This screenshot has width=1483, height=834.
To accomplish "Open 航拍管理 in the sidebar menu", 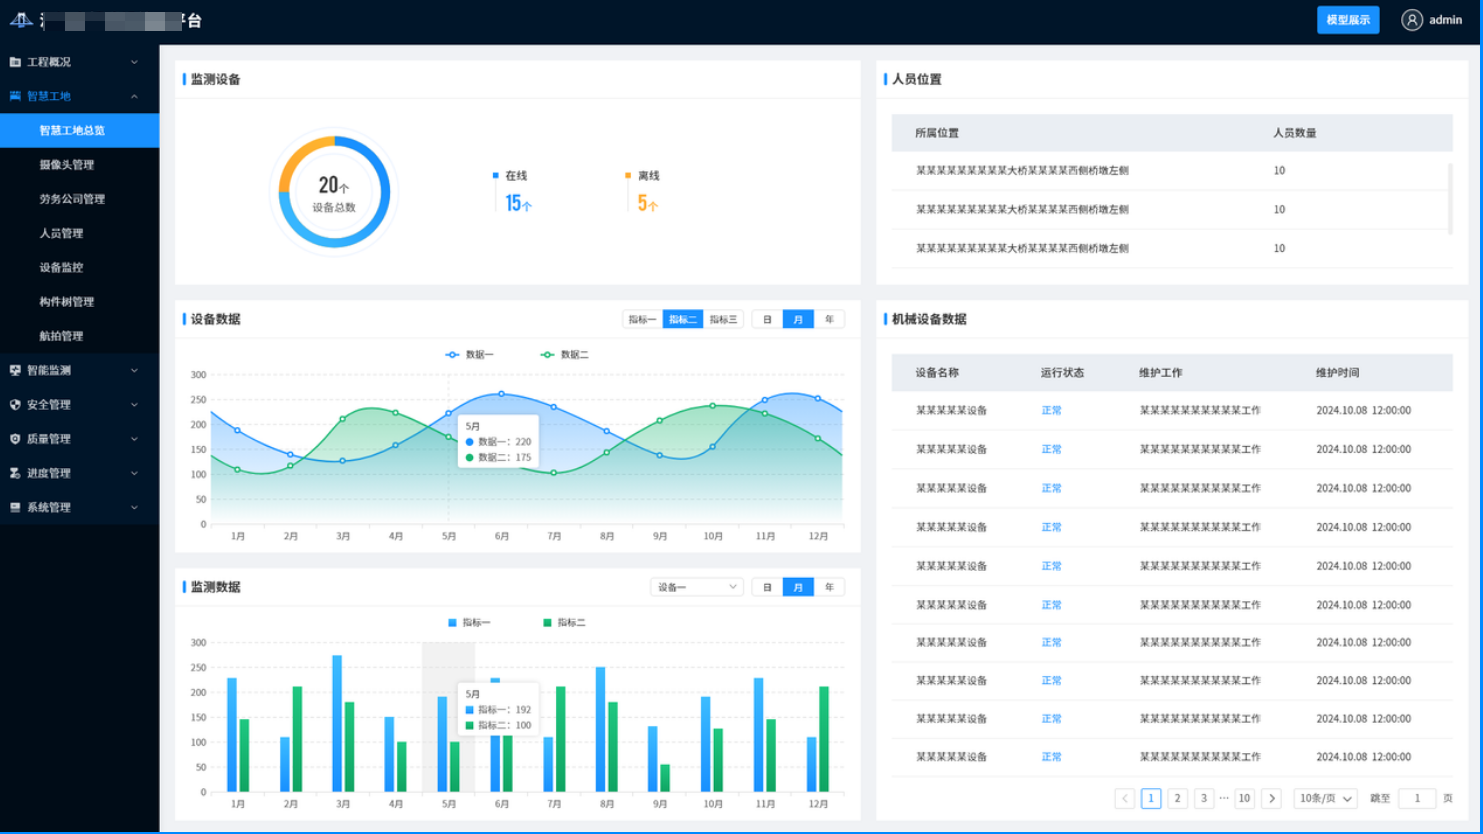I will (x=61, y=336).
